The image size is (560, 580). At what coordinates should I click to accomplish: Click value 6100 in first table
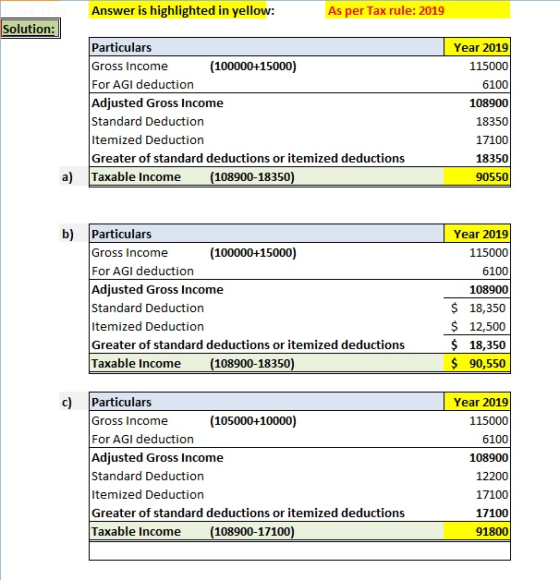(495, 84)
